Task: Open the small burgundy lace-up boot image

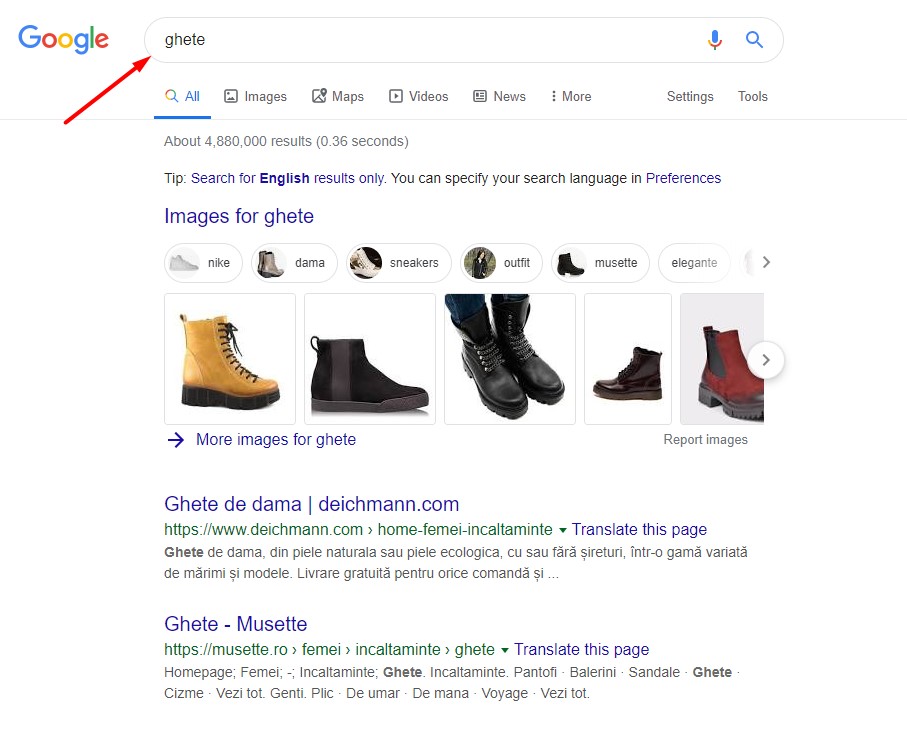Action: coord(628,359)
